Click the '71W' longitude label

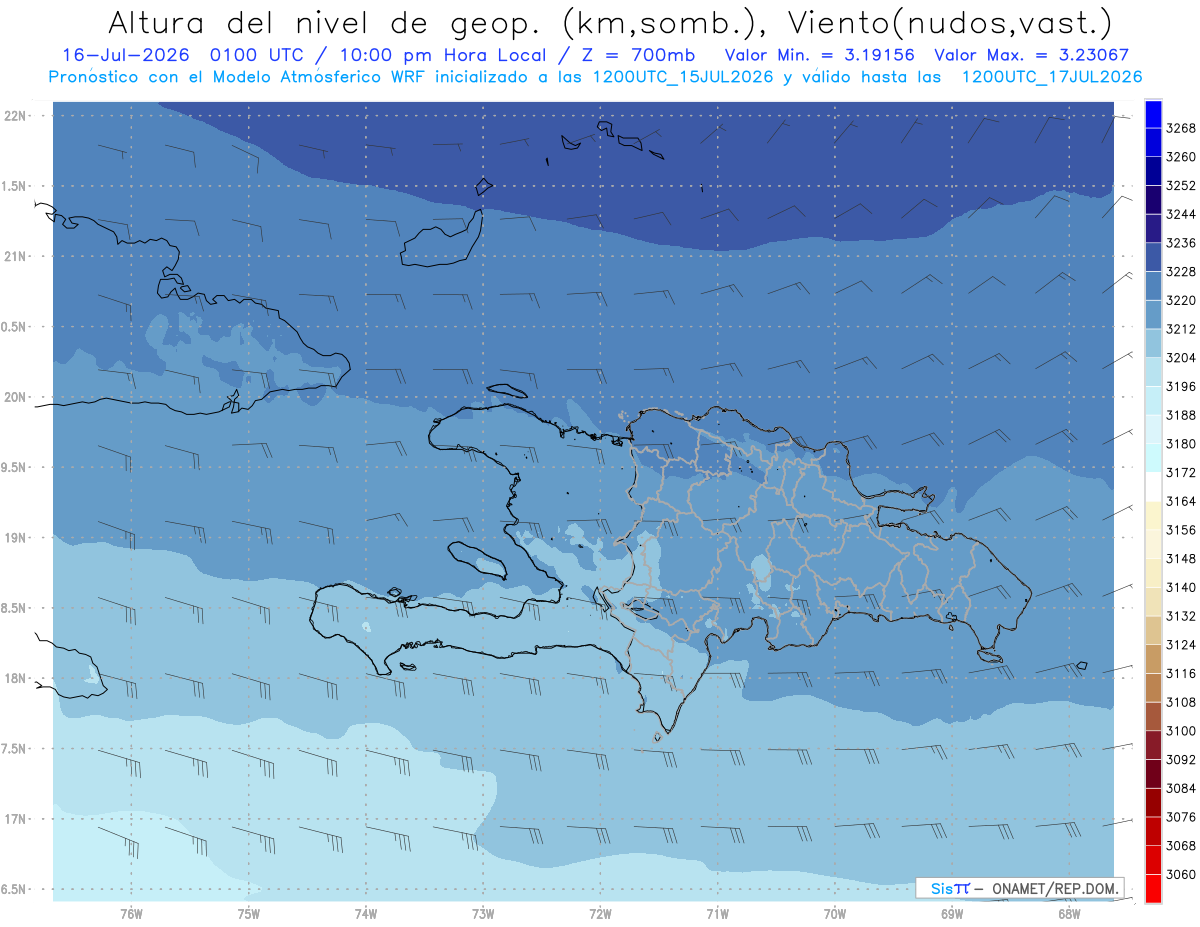[x=717, y=913]
